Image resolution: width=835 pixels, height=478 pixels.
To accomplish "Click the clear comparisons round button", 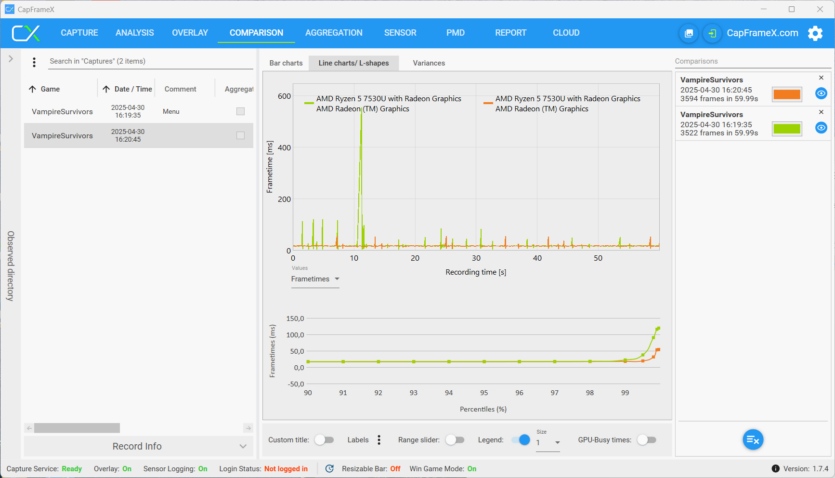I will pos(753,439).
